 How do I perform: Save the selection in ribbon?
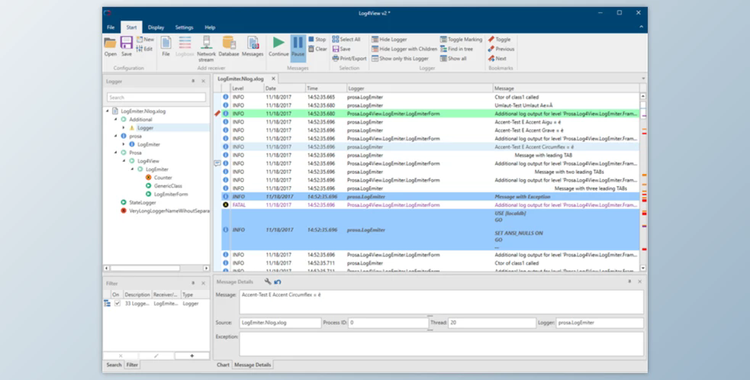[342, 49]
